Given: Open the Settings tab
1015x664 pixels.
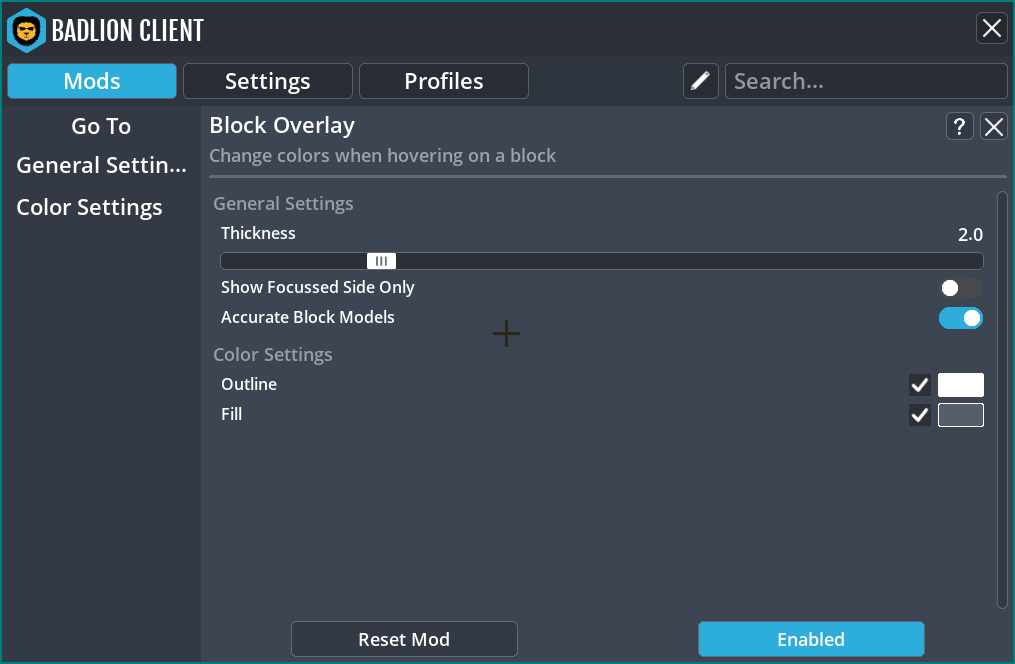Looking at the screenshot, I should click(x=268, y=81).
